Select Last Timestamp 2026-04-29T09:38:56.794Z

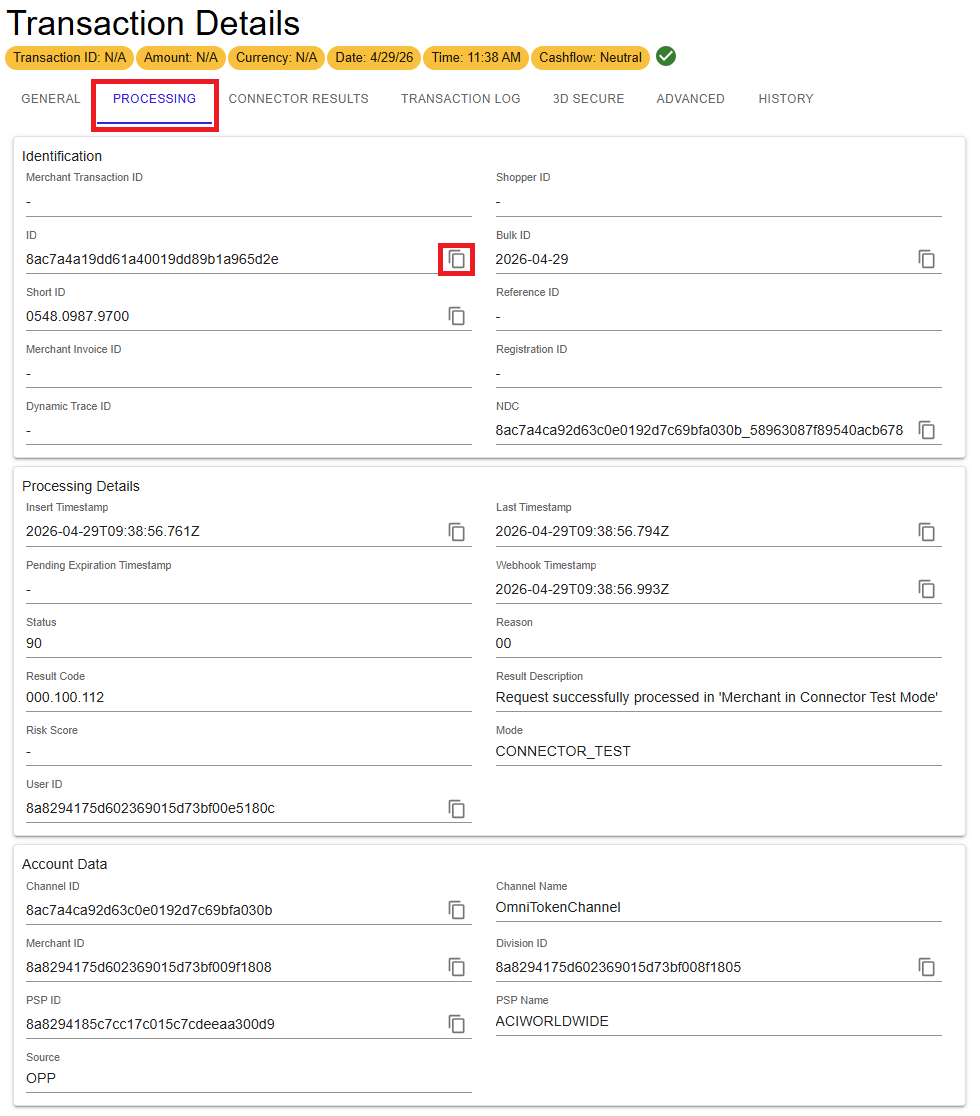click(x=582, y=532)
